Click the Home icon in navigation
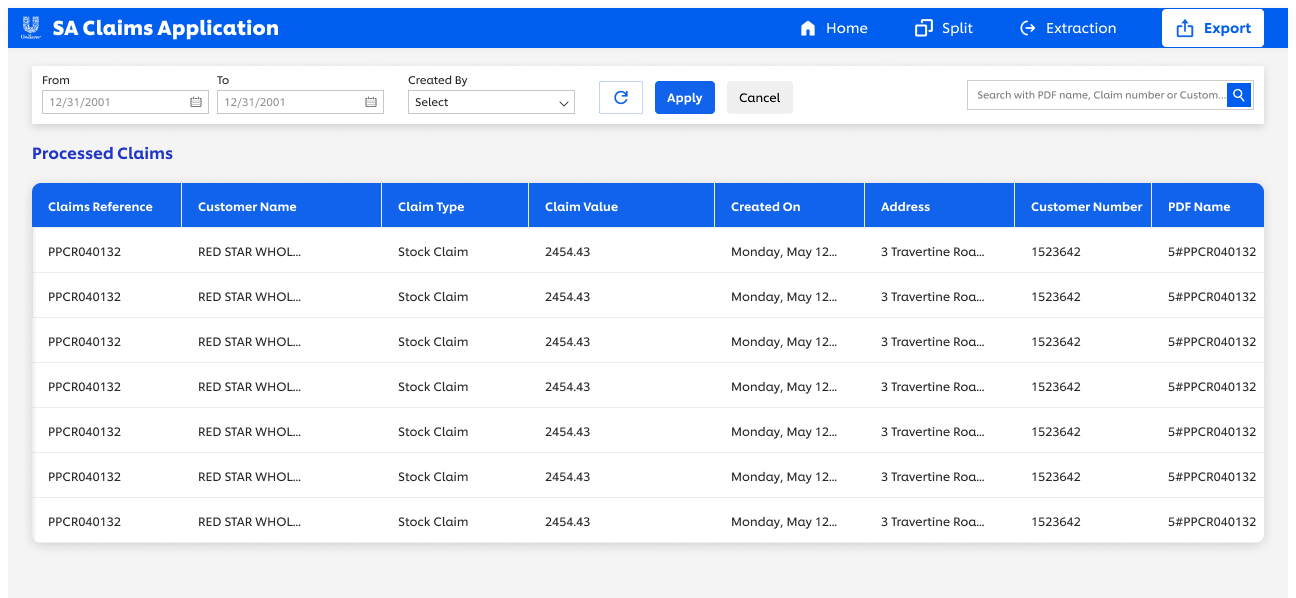Image resolution: width=1296 pixels, height=598 pixels. (808, 28)
